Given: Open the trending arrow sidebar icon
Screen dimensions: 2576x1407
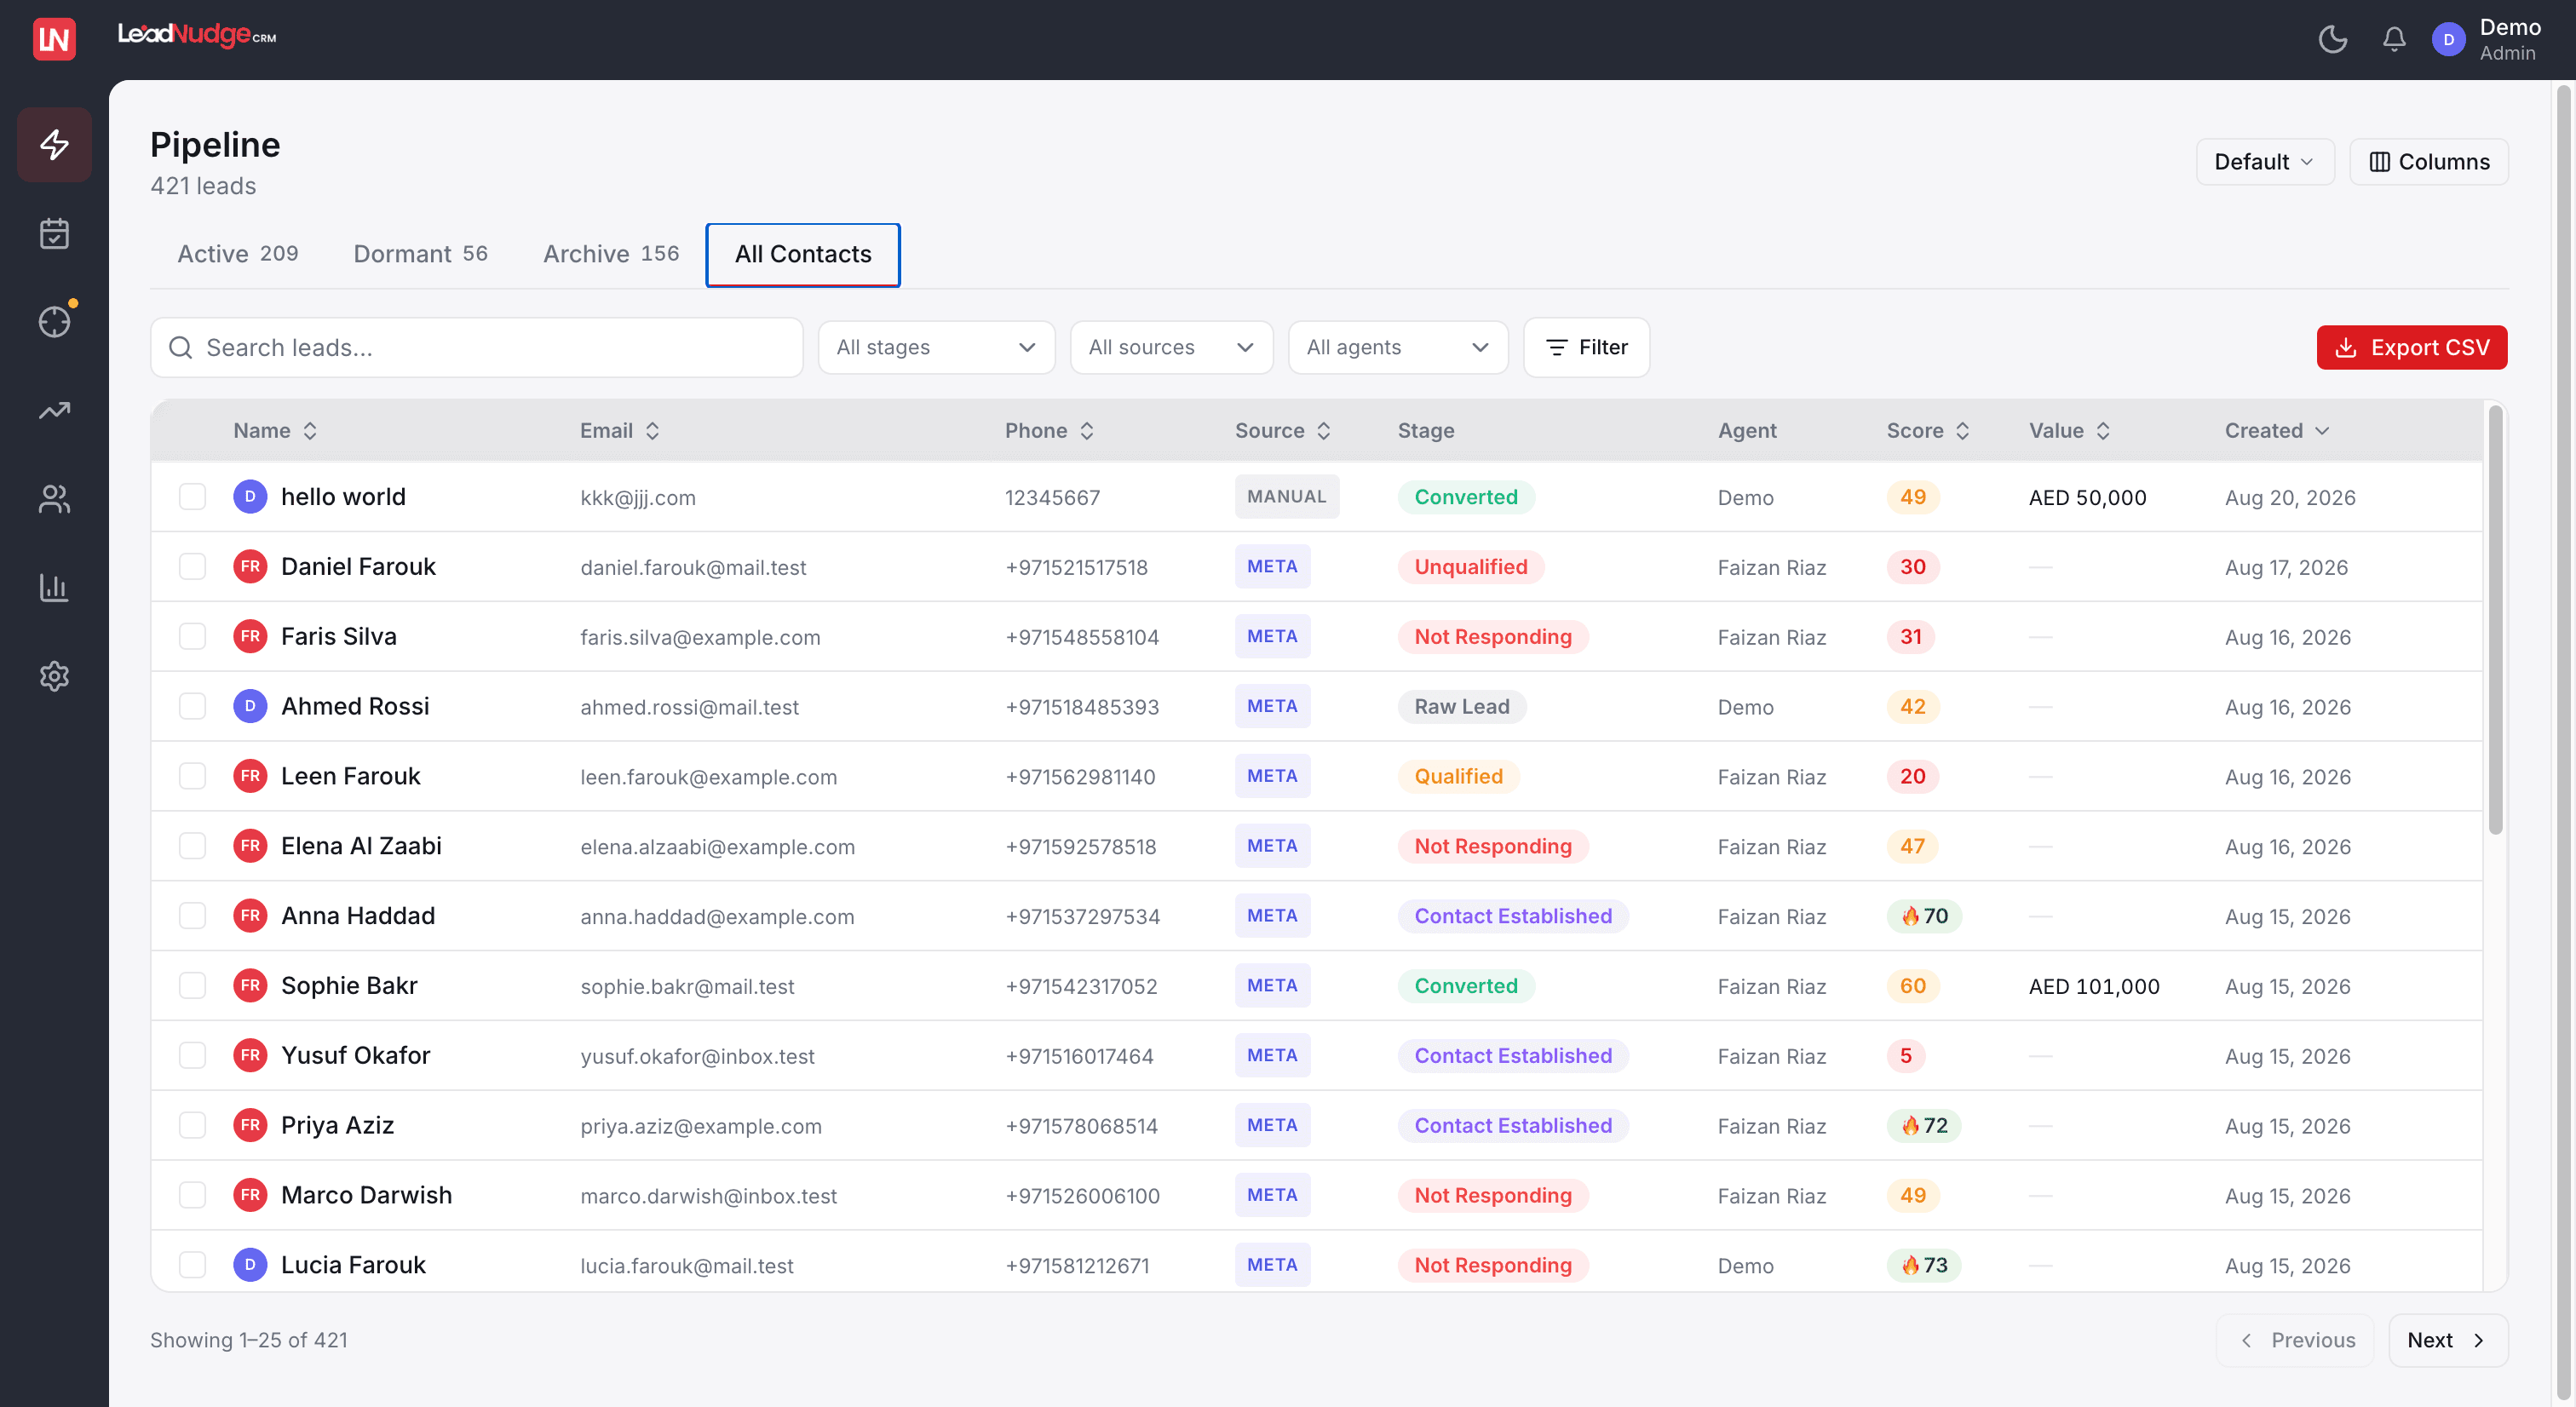Looking at the screenshot, I should coord(54,410).
